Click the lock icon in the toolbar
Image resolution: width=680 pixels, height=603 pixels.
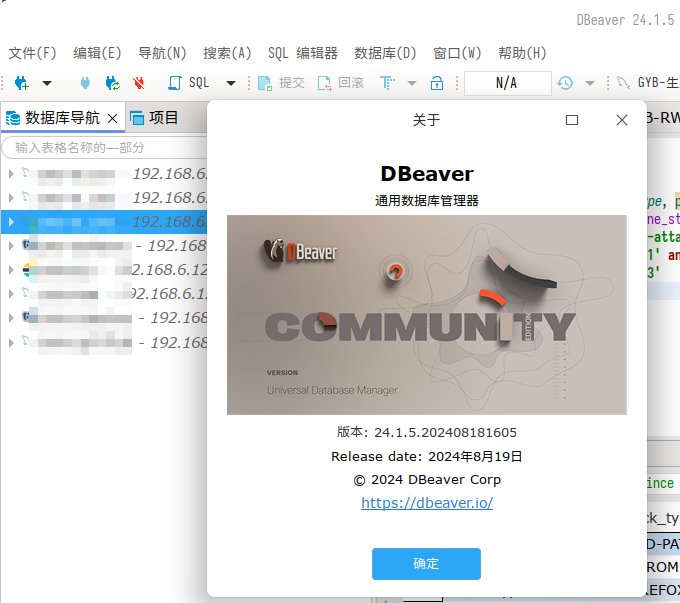437,83
